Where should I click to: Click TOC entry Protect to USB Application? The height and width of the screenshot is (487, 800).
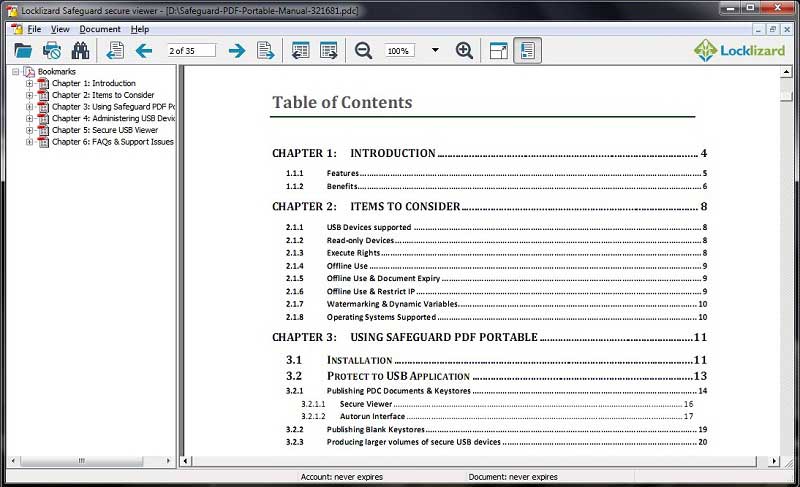[x=496, y=376]
